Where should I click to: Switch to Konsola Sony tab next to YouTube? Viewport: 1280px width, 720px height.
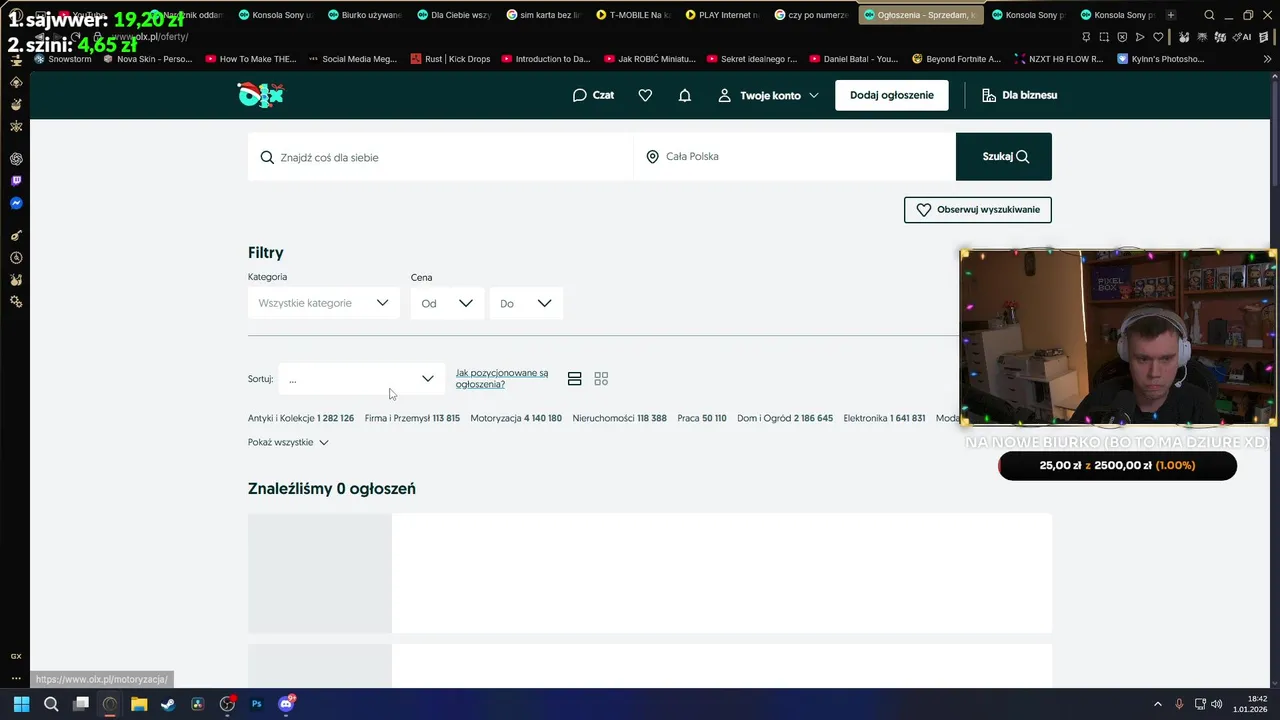(275, 15)
